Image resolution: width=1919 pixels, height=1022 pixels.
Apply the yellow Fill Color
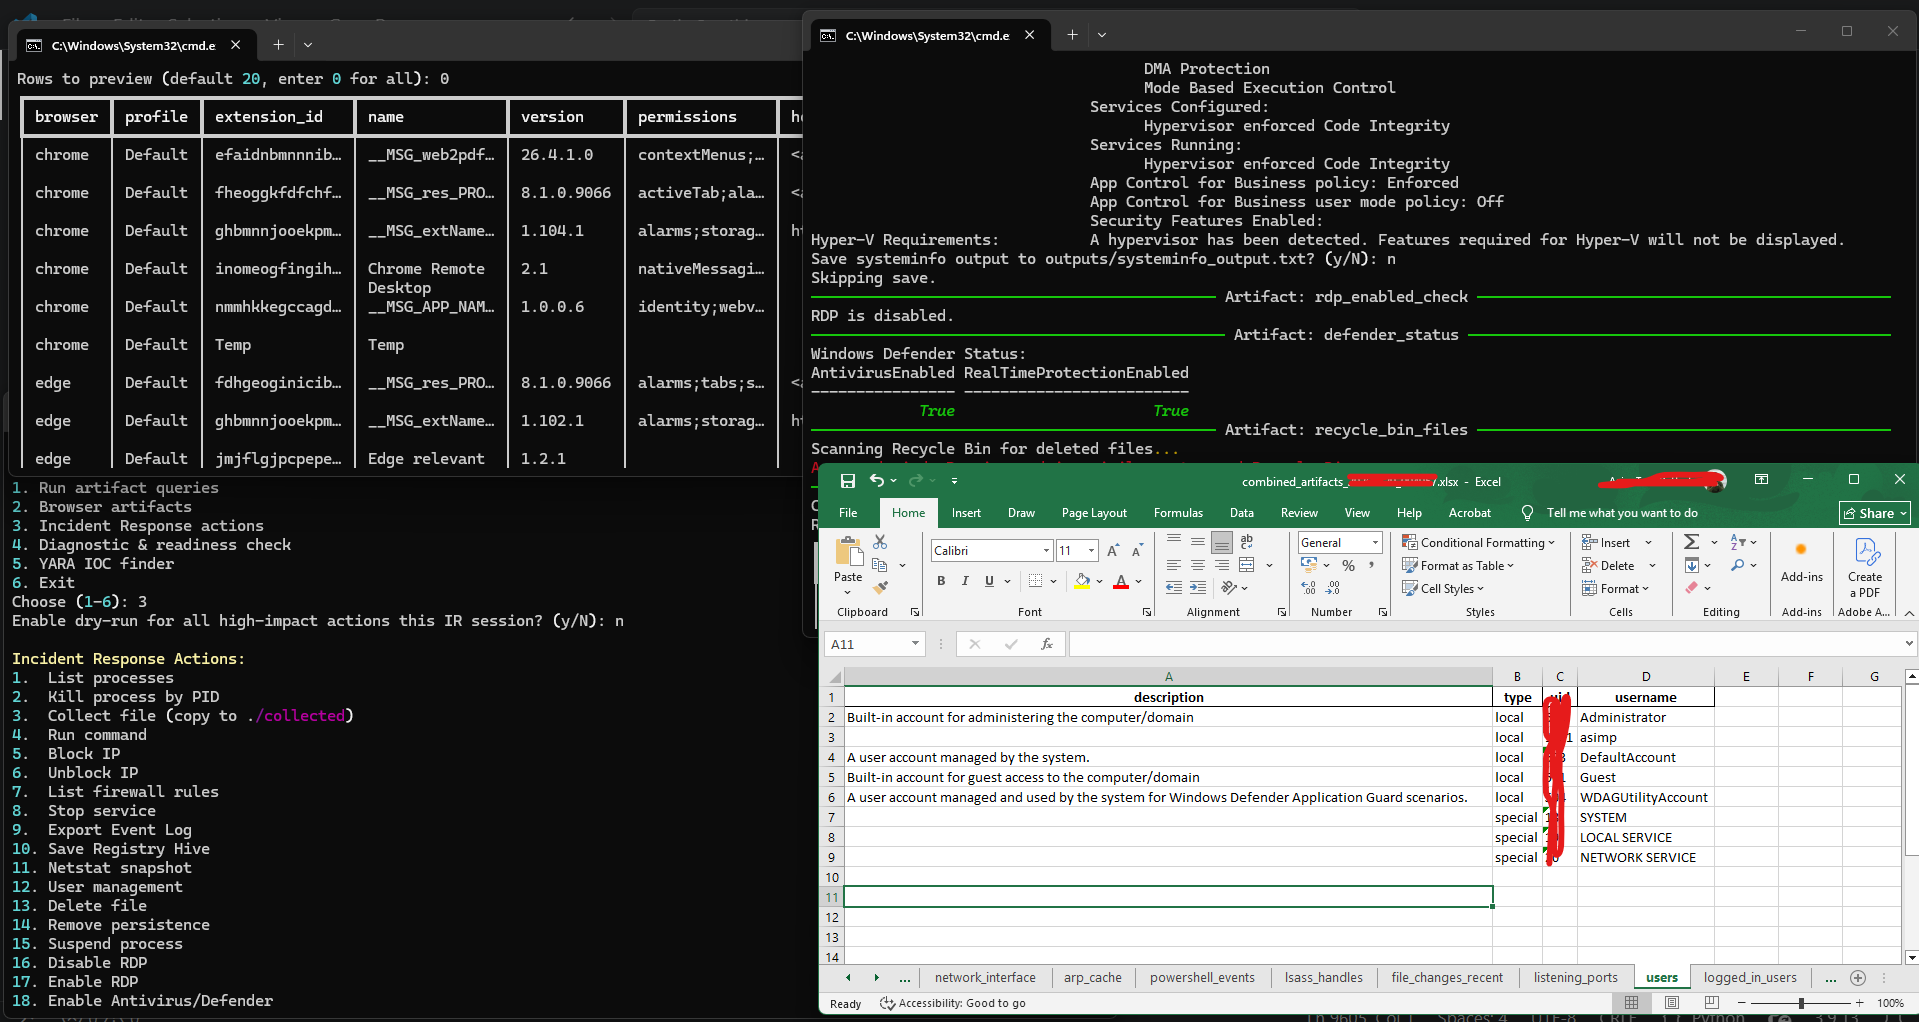coord(1082,581)
